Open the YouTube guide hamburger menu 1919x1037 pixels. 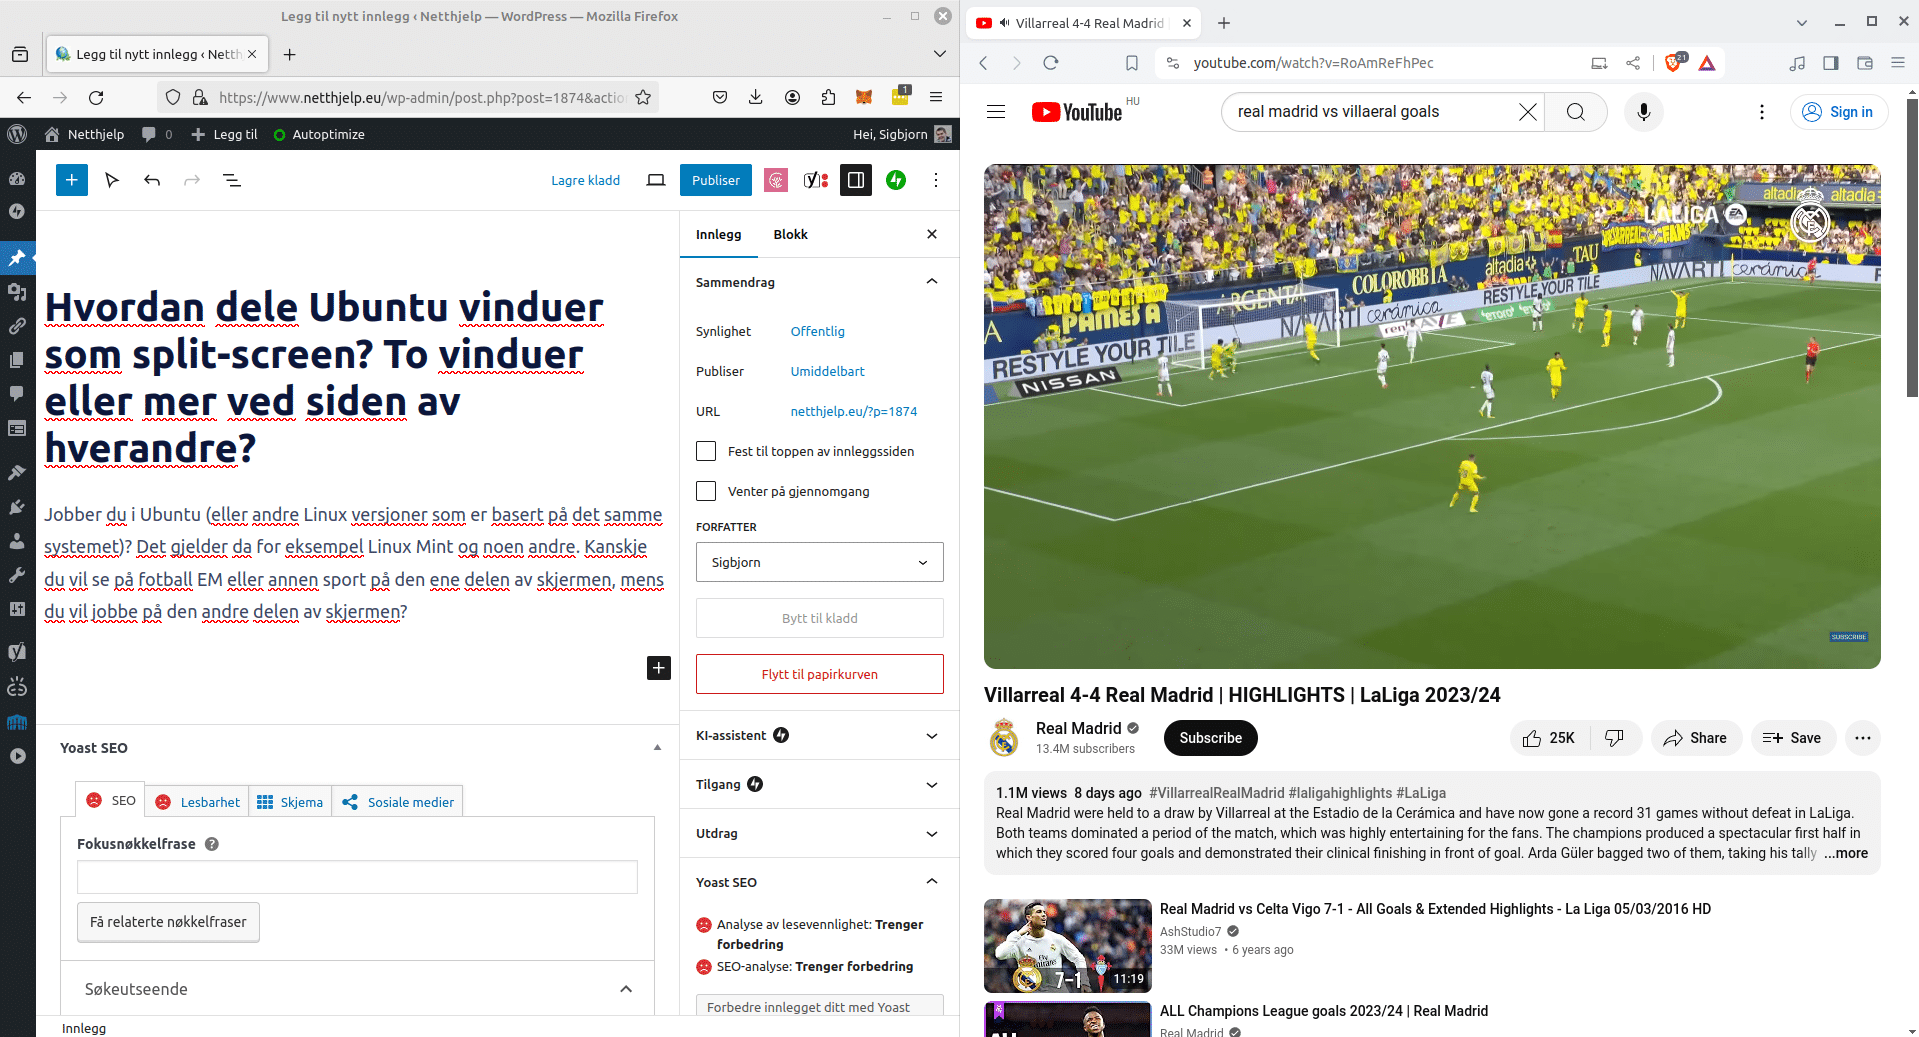tap(996, 112)
